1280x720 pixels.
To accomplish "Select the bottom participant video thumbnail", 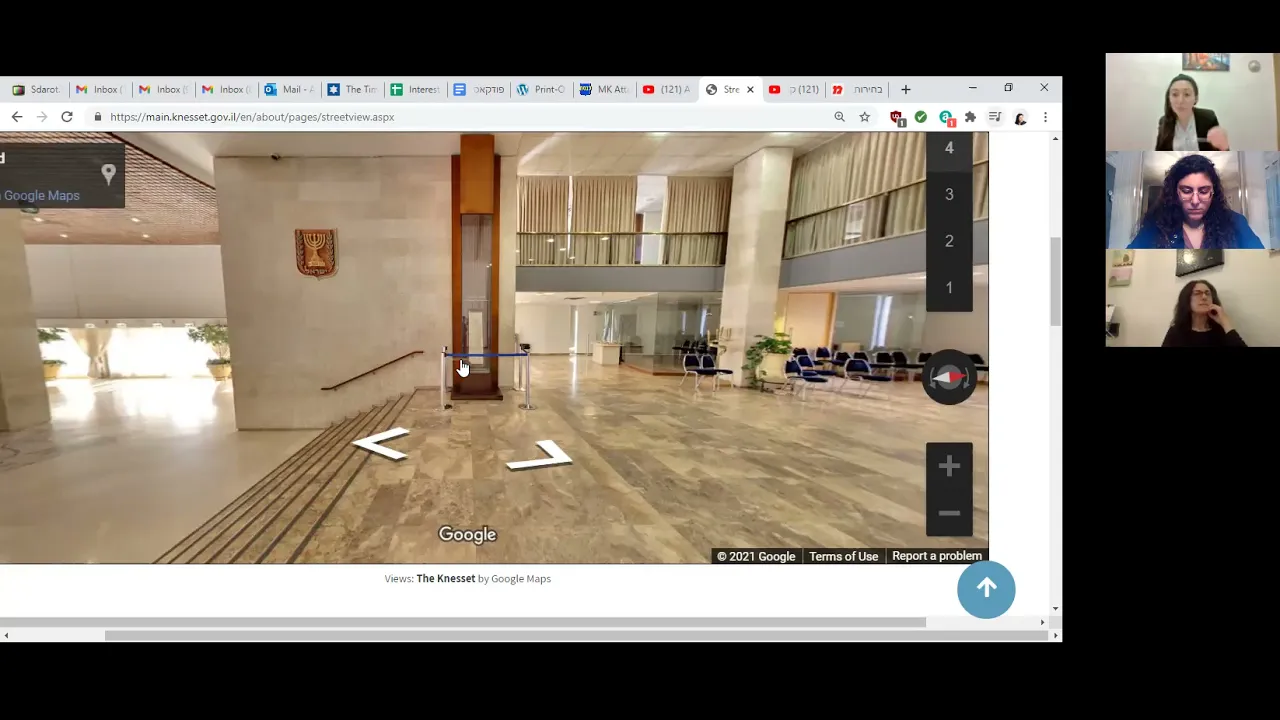I will click(1192, 298).
